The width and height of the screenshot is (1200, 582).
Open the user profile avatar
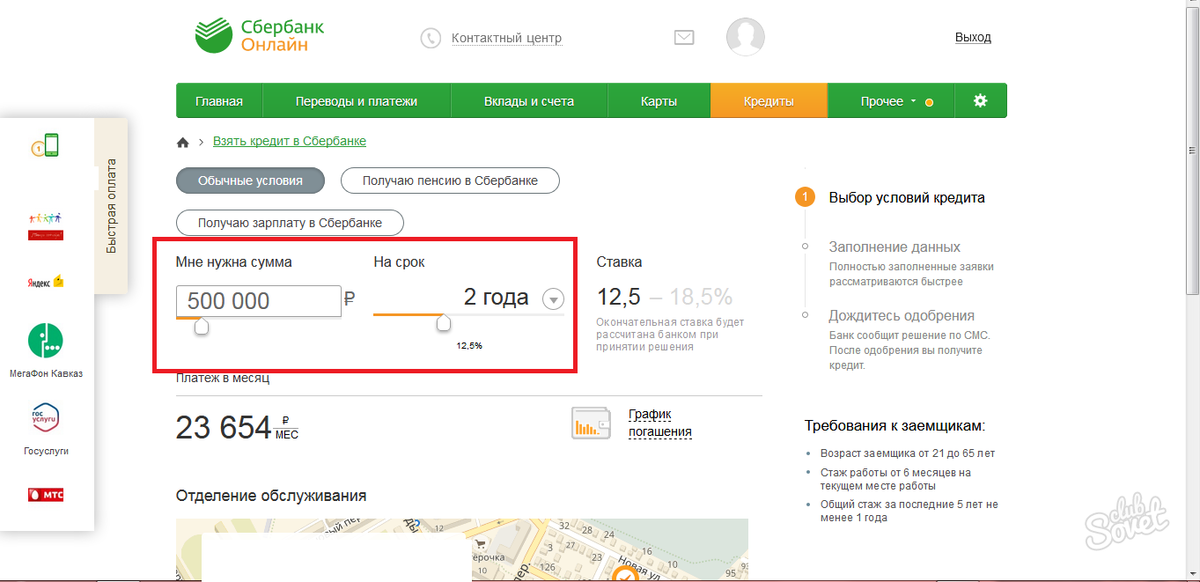pos(745,37)
